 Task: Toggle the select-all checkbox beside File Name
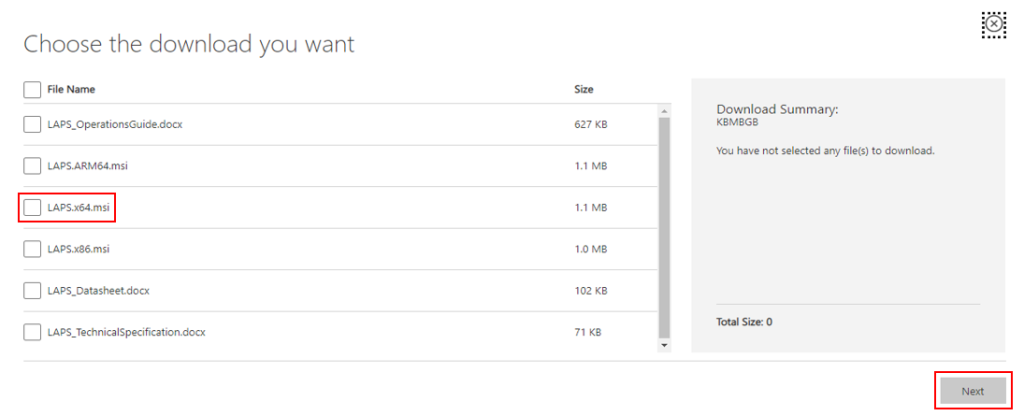point(32,90)
